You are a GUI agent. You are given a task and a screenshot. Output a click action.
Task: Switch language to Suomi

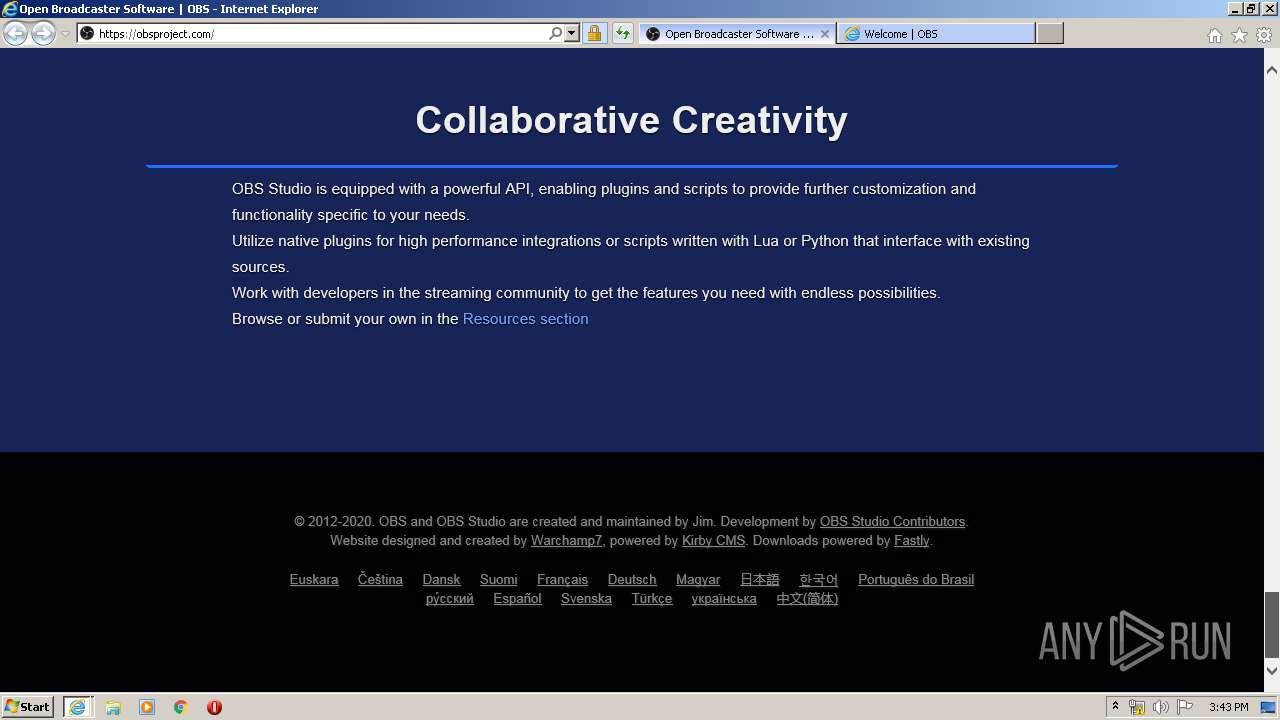click(498, 580)
